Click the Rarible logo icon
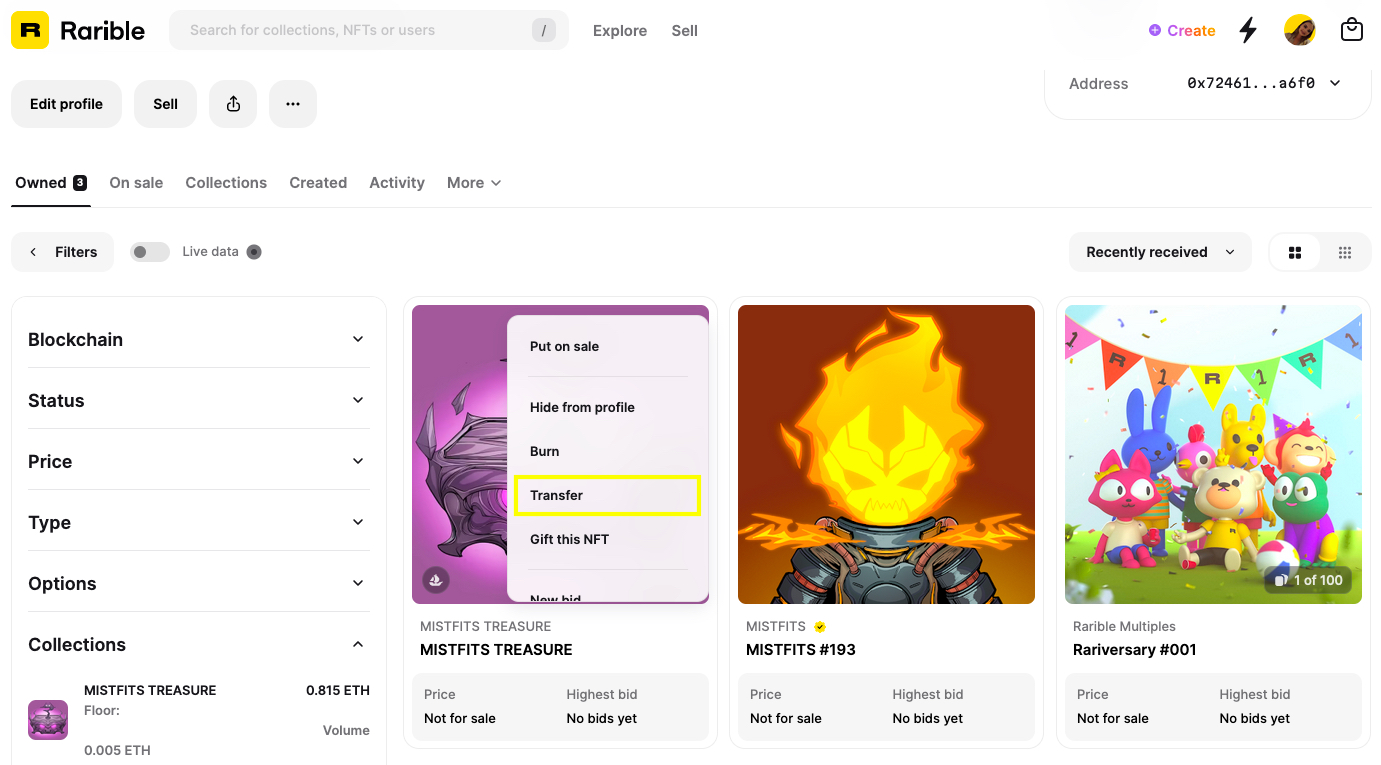This screenshot has height=765, width=1381. point(30,30)
